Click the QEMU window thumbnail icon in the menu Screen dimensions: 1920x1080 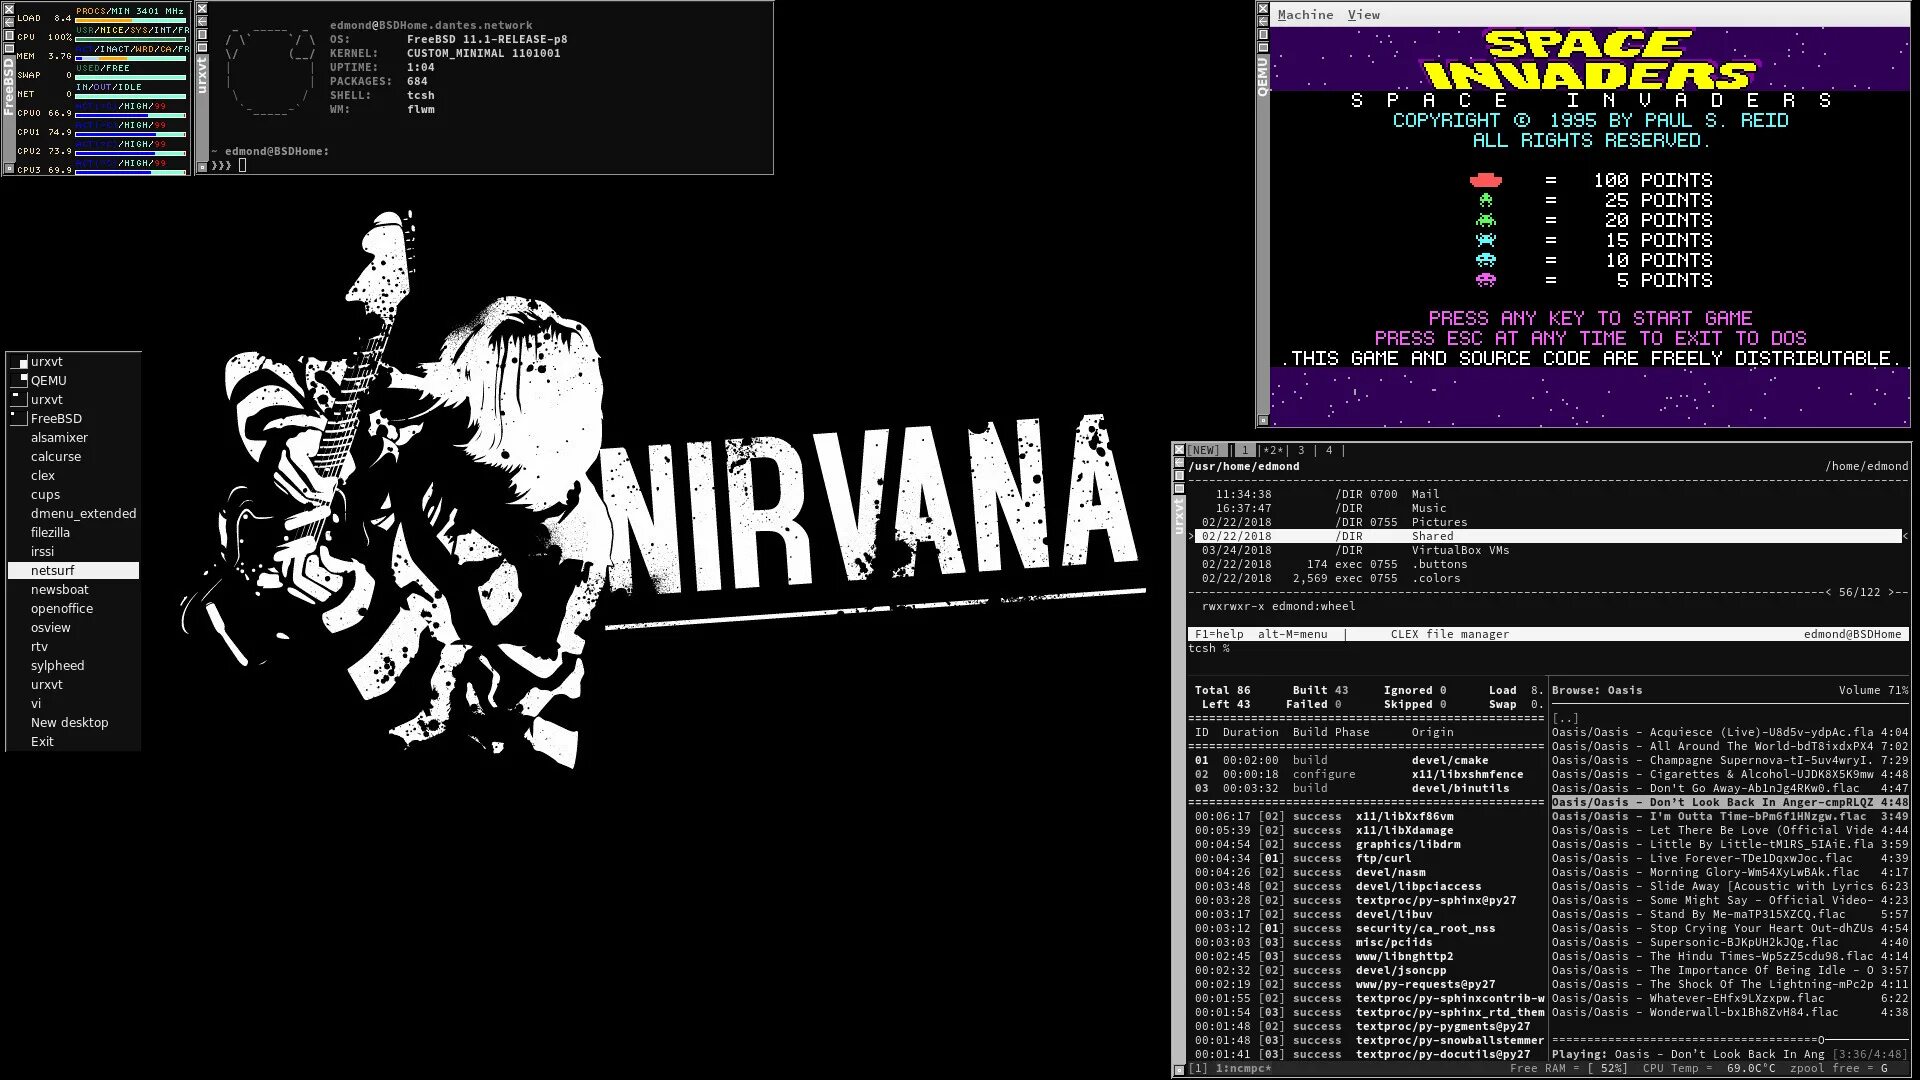(18, 381)
